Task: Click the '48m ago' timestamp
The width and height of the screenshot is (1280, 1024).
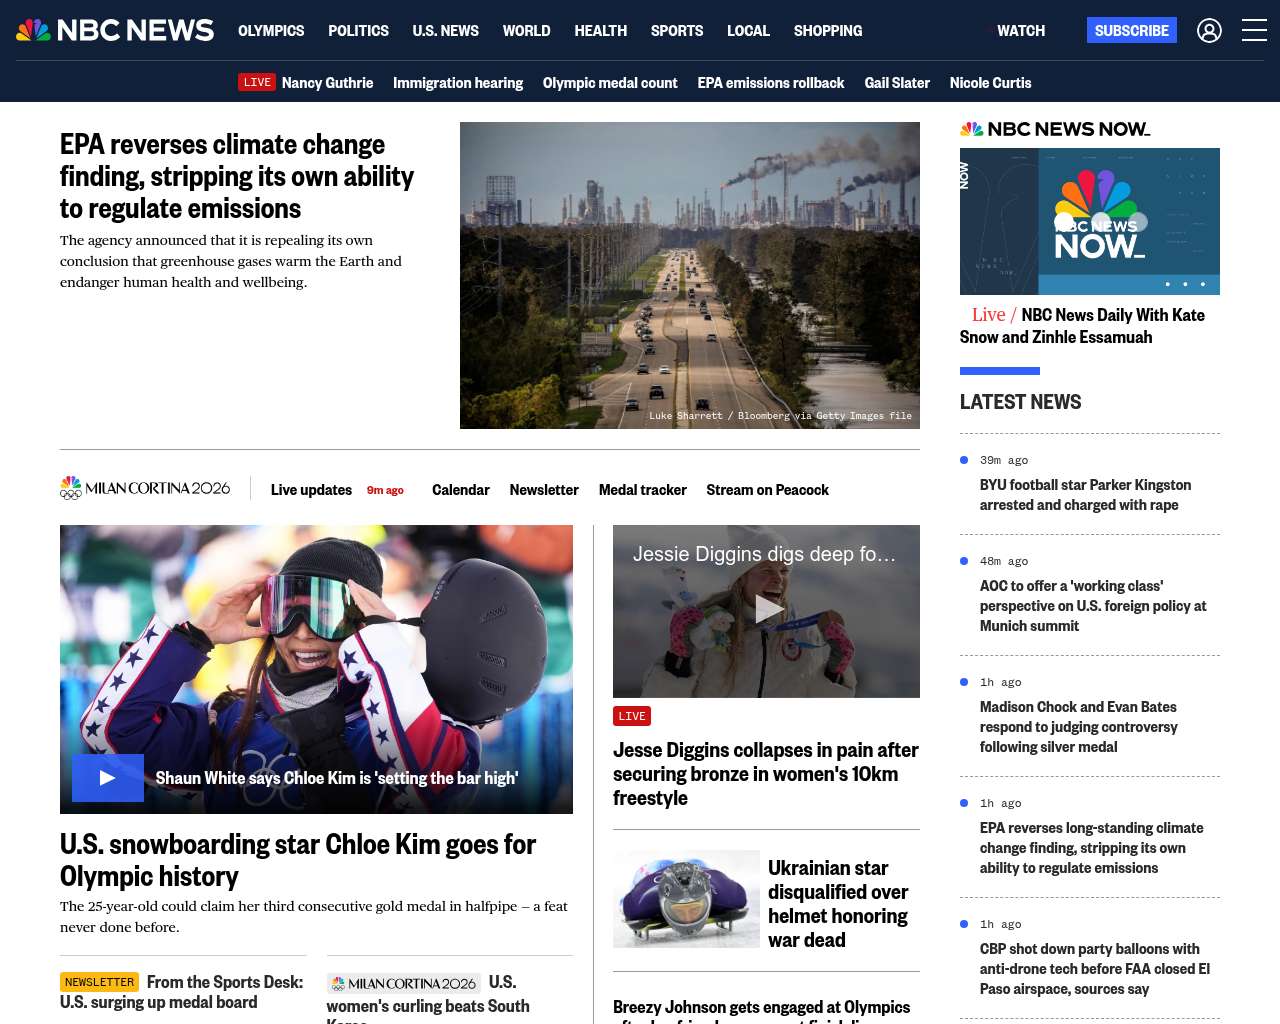Action: click(1004, 561)
